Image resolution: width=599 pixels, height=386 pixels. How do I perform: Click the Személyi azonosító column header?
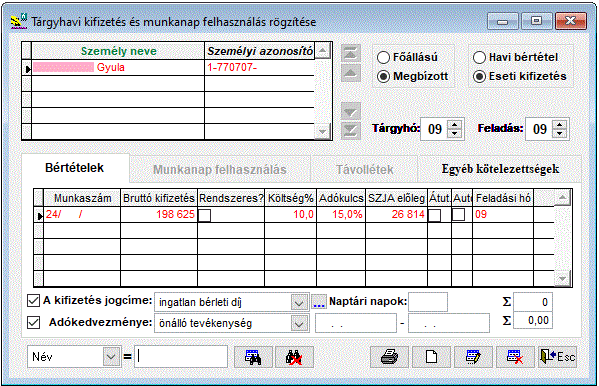[x=259, y=51]
